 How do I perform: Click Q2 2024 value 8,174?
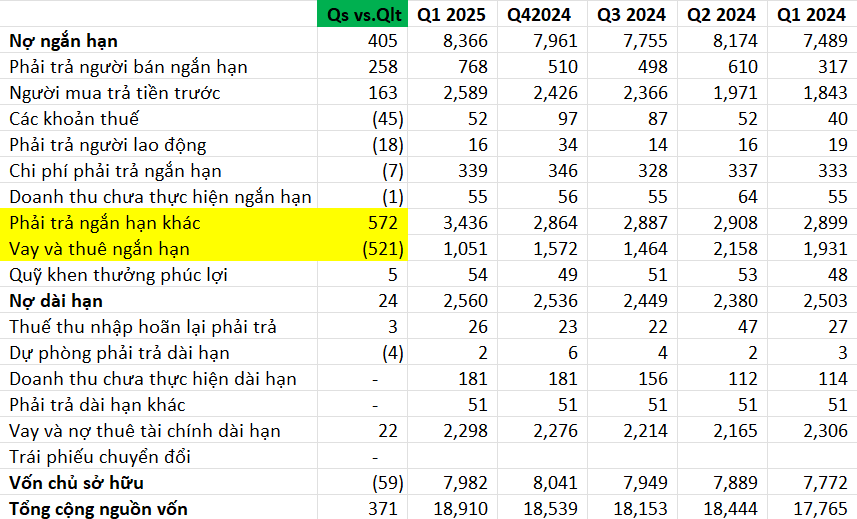(736, 41)
